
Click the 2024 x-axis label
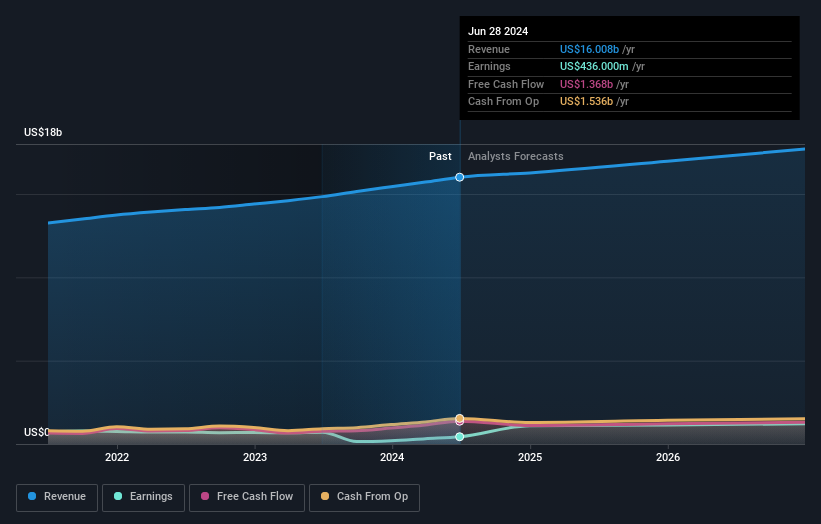392,457
